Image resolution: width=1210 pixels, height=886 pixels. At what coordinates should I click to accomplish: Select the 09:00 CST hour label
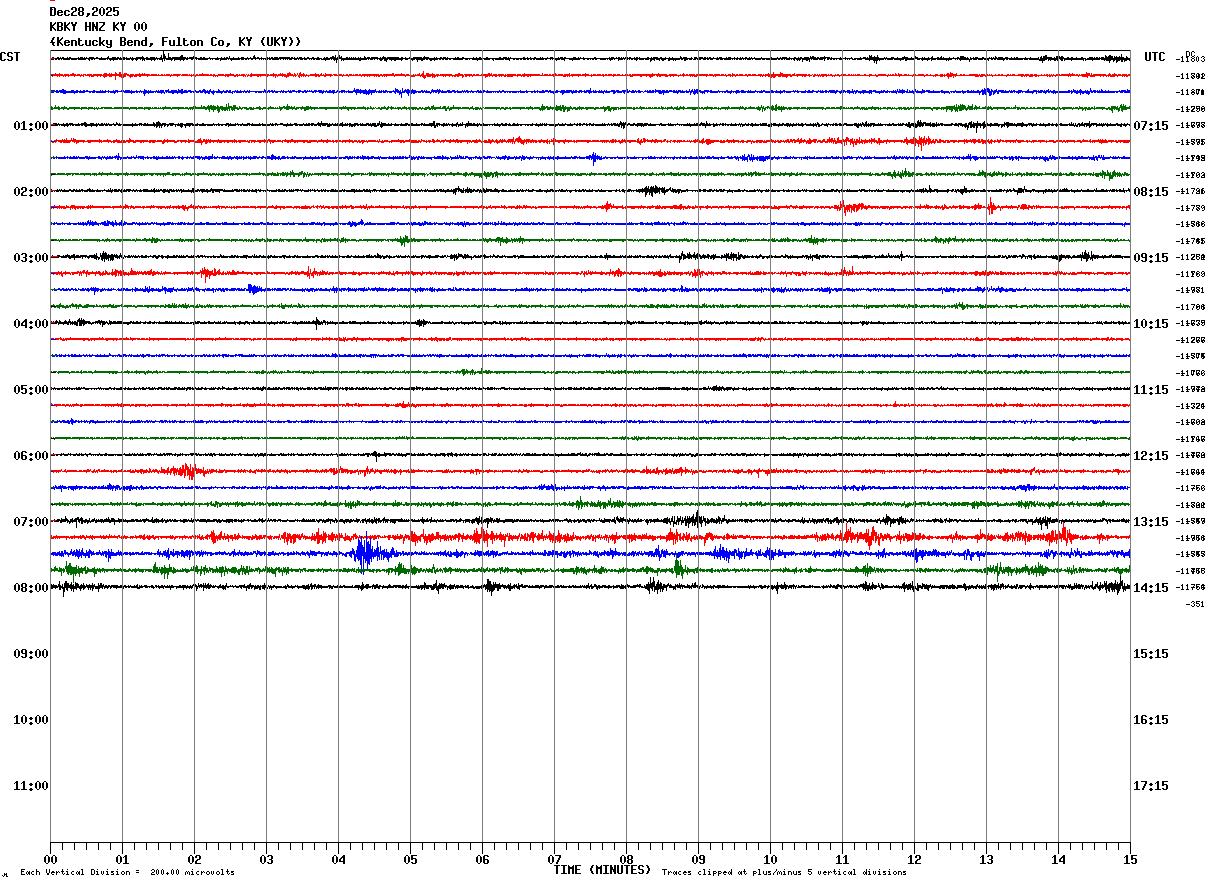click(x=31, y=654)
